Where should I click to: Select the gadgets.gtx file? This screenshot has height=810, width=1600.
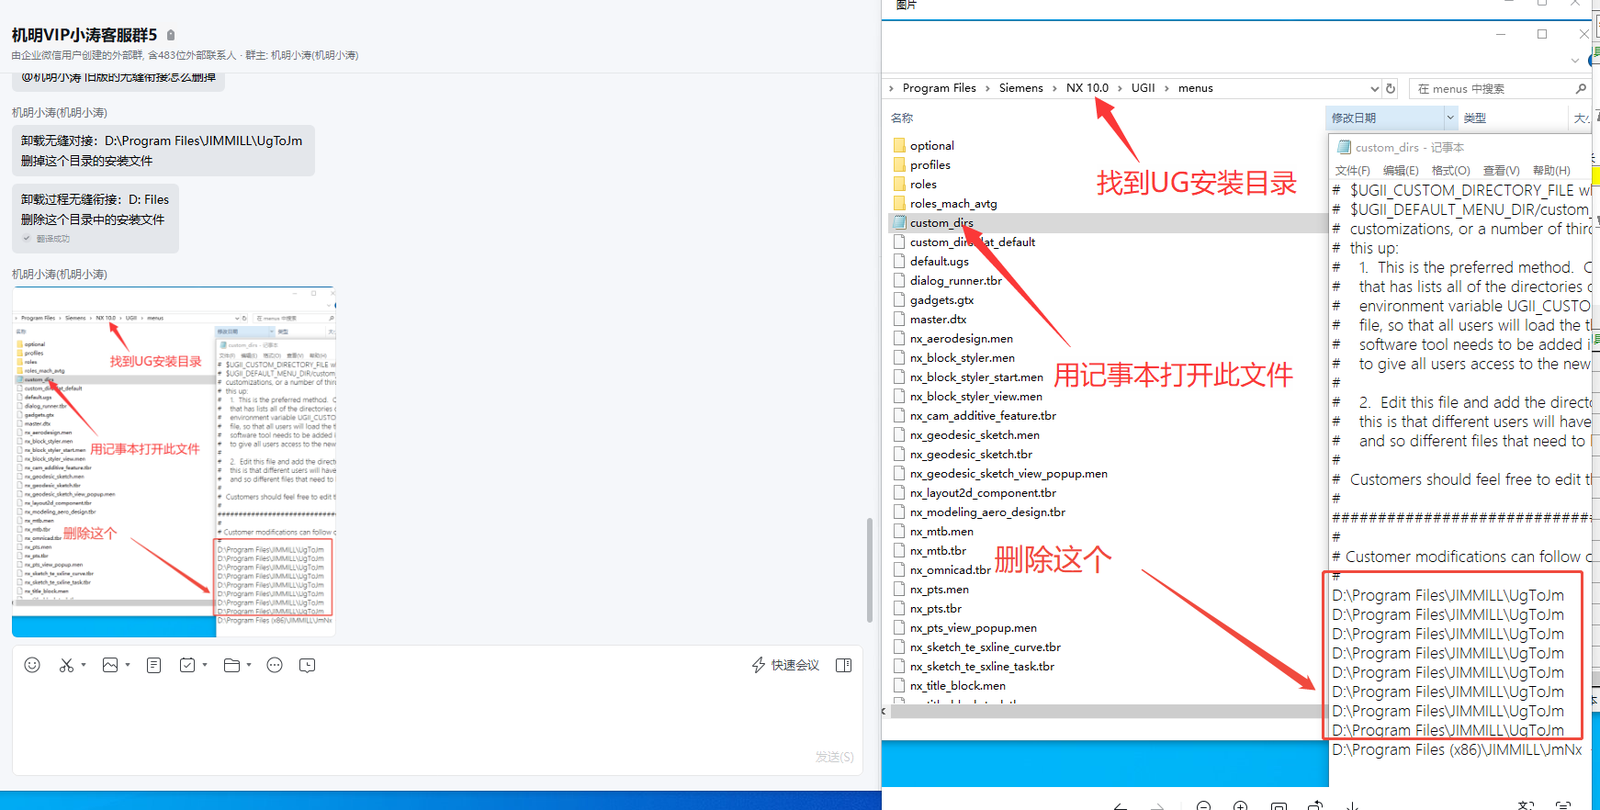pyautogui.click(x=933, y=299)
